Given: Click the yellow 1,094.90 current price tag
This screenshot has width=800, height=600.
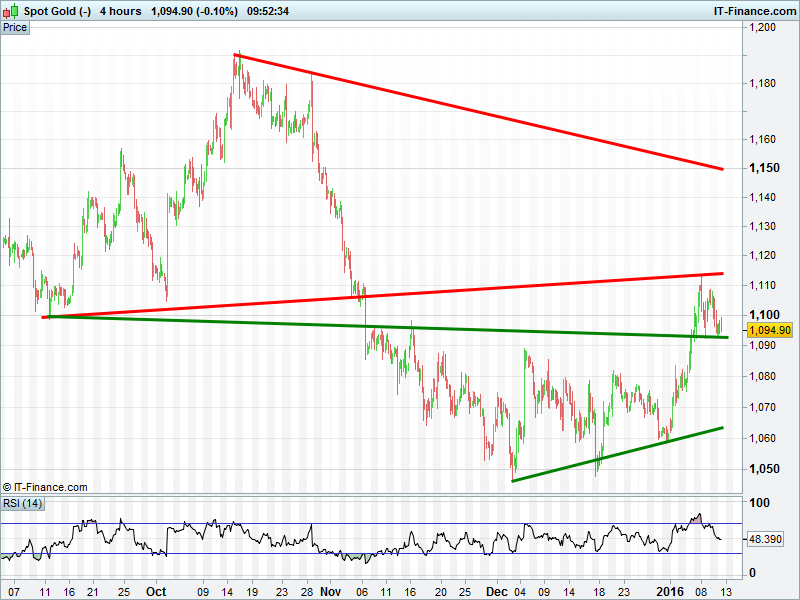Looking at the screenshot, I should click(770, 330).
